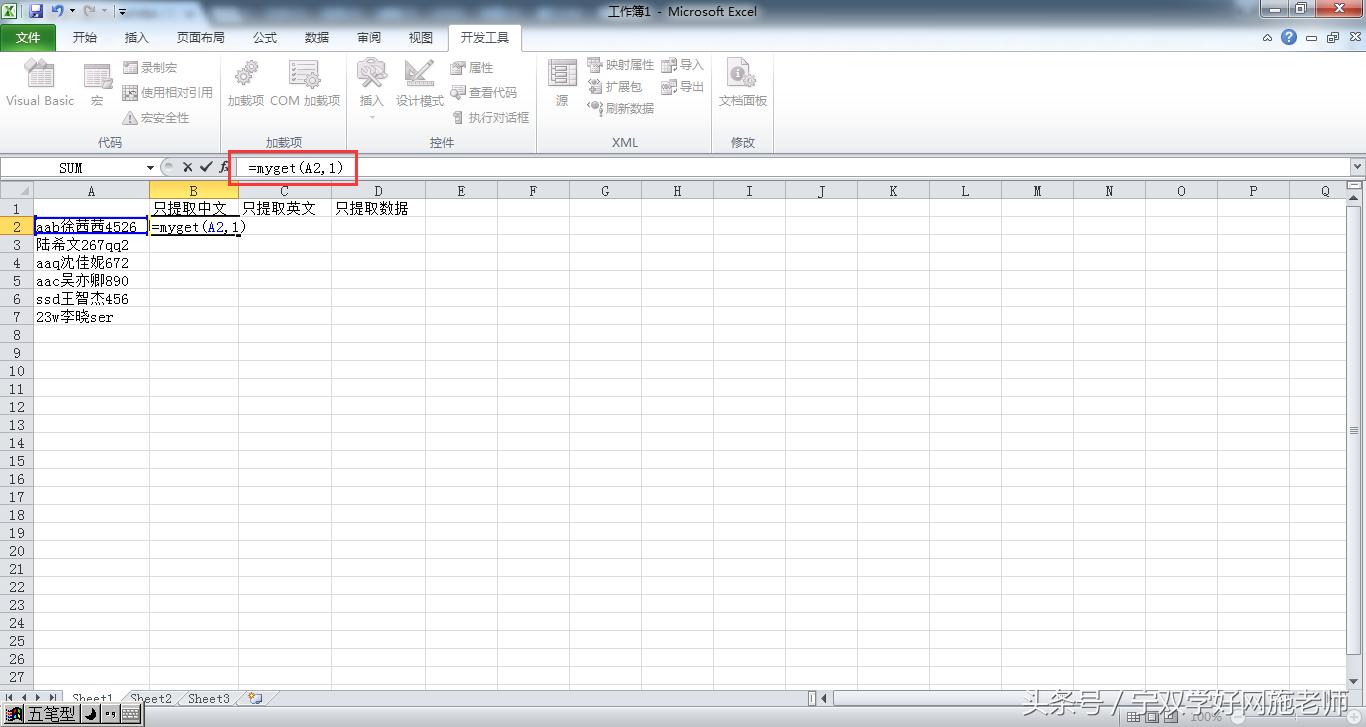
Task: Select cell with aaq沈佳妮672
Action: point(92,263)
